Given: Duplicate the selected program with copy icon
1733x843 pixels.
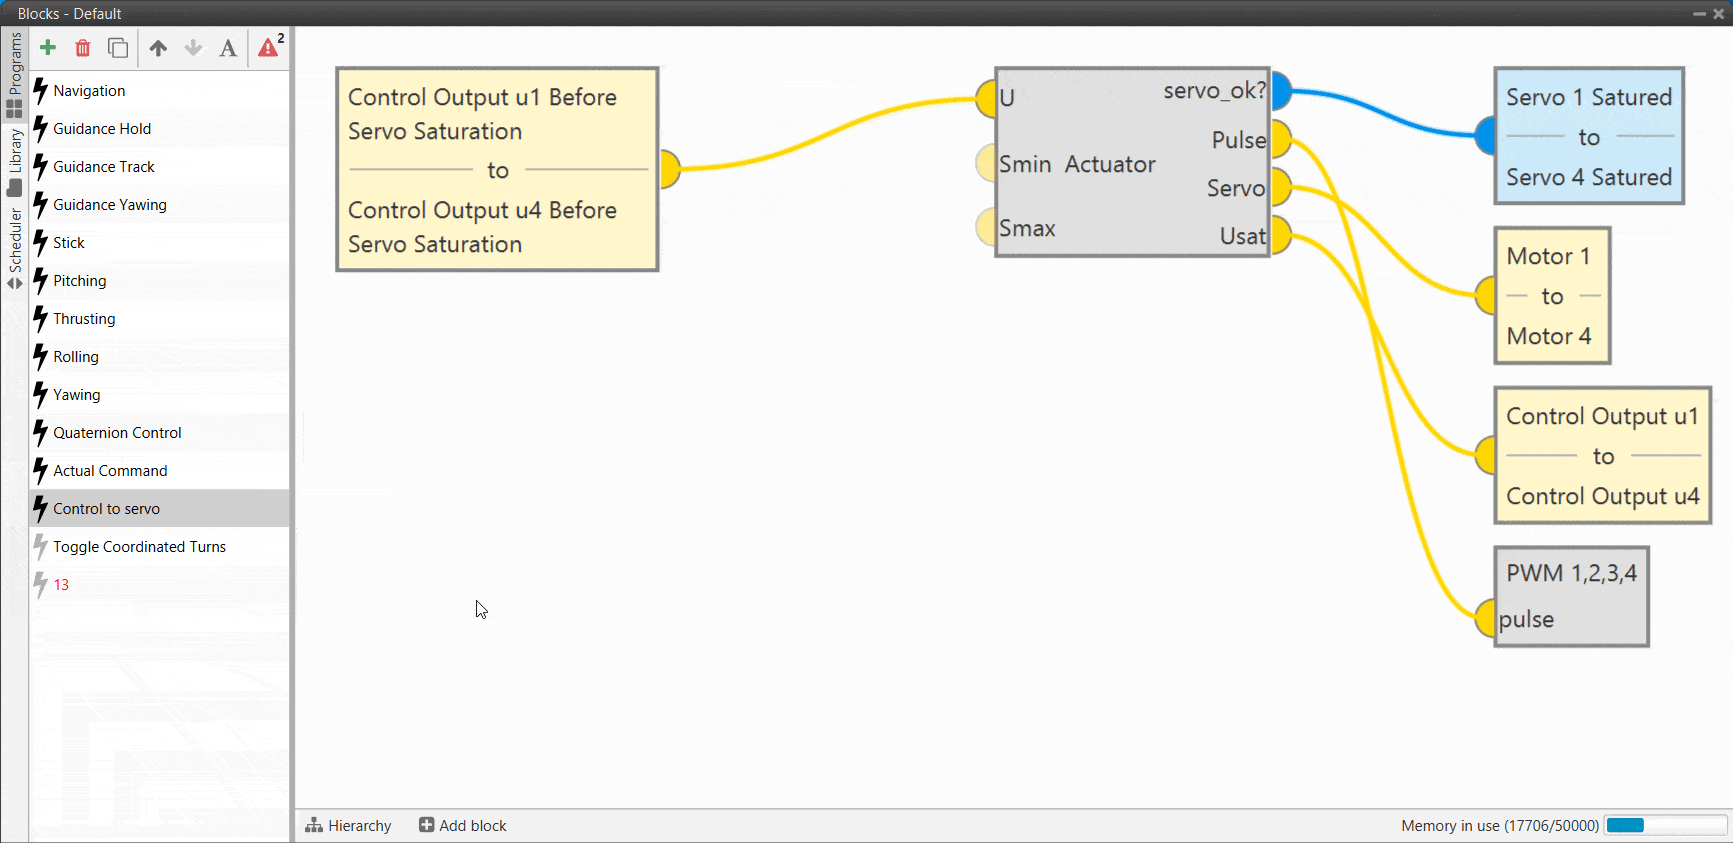Looking at the screenshot, I should click(x=118, y=48).
